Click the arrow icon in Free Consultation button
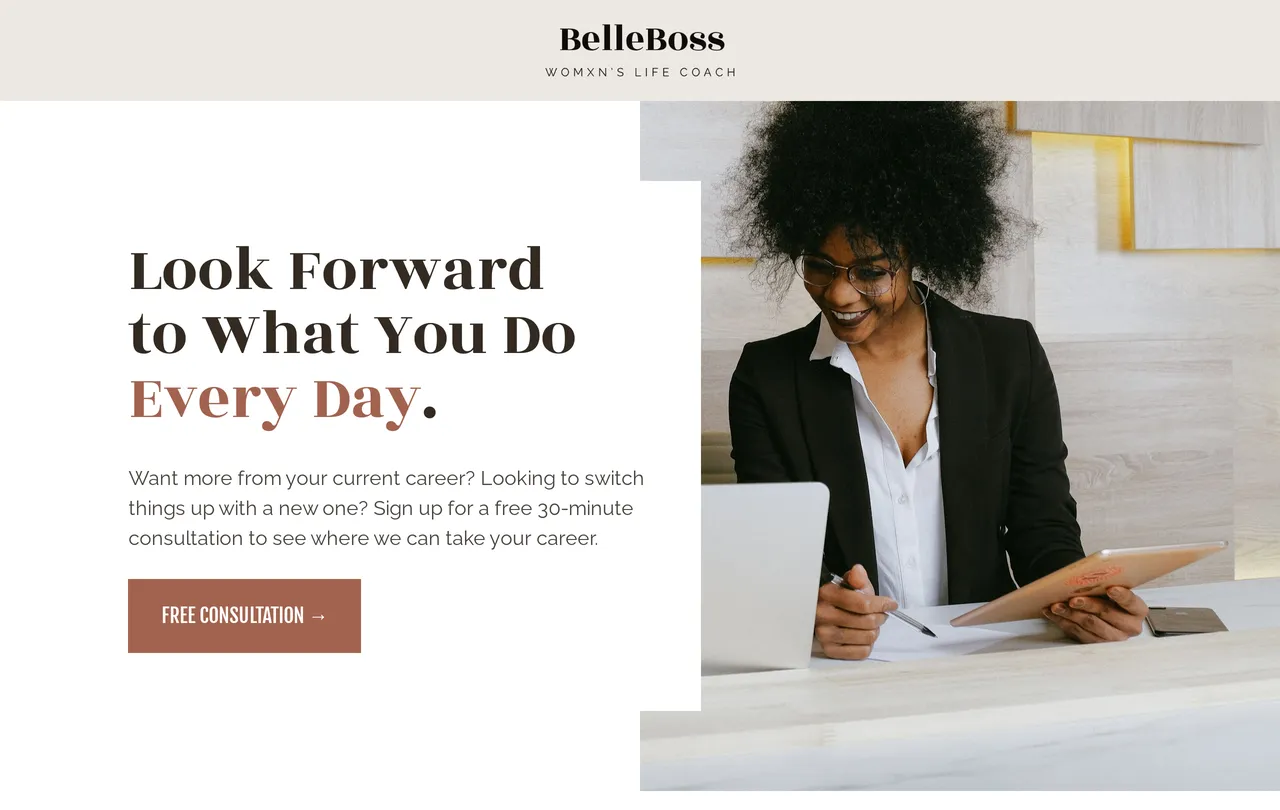Screen dimensions: 1280x810 (x=318, y=616)
